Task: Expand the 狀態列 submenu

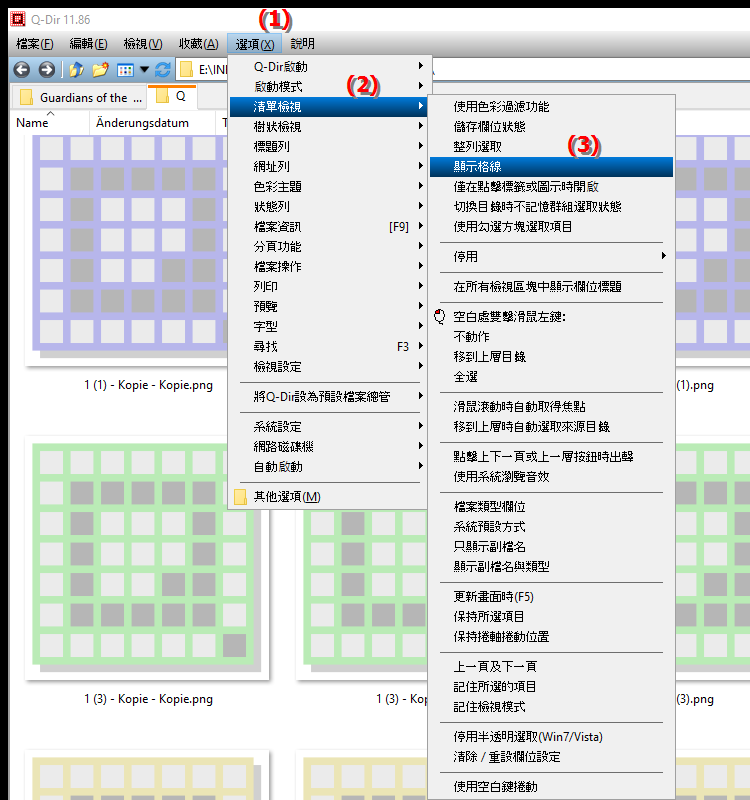Action: [328, 206]
